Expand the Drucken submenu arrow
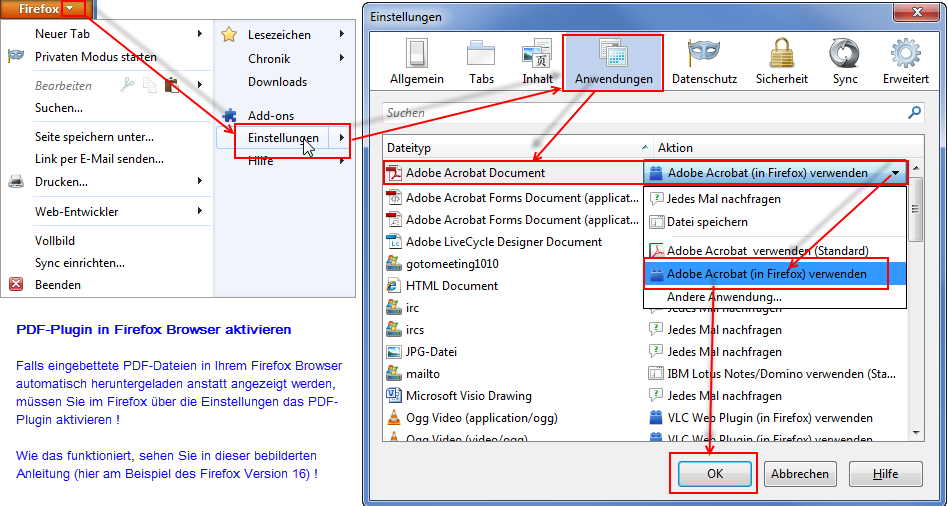The image size is (948, 506). [200, 180]
